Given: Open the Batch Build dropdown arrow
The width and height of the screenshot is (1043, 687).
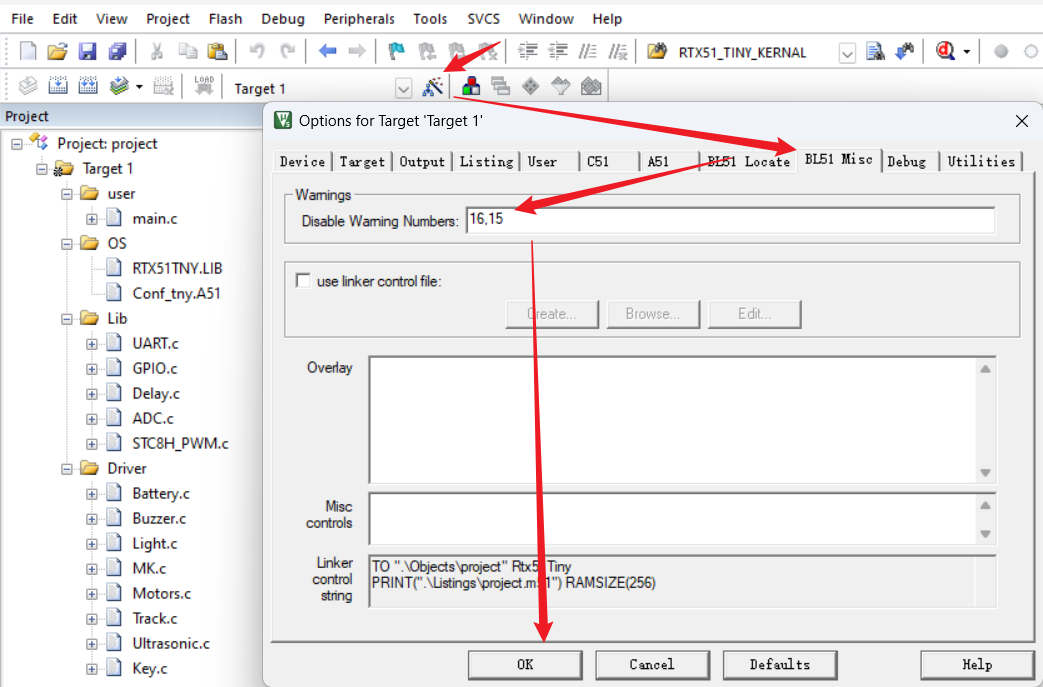Looking at the screenshot, I should [x=139, y=87].
